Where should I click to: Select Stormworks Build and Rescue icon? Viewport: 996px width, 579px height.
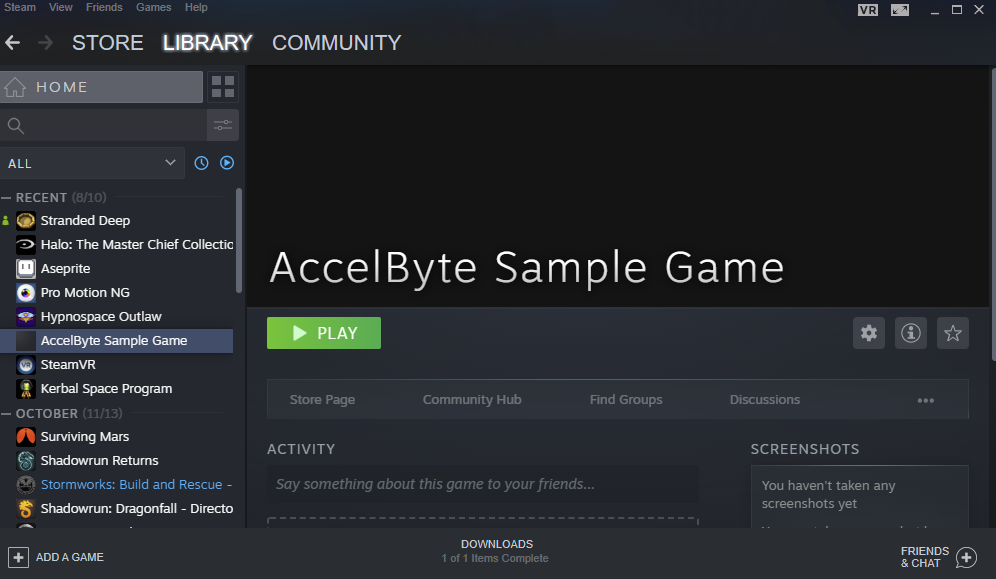(25, 485)
